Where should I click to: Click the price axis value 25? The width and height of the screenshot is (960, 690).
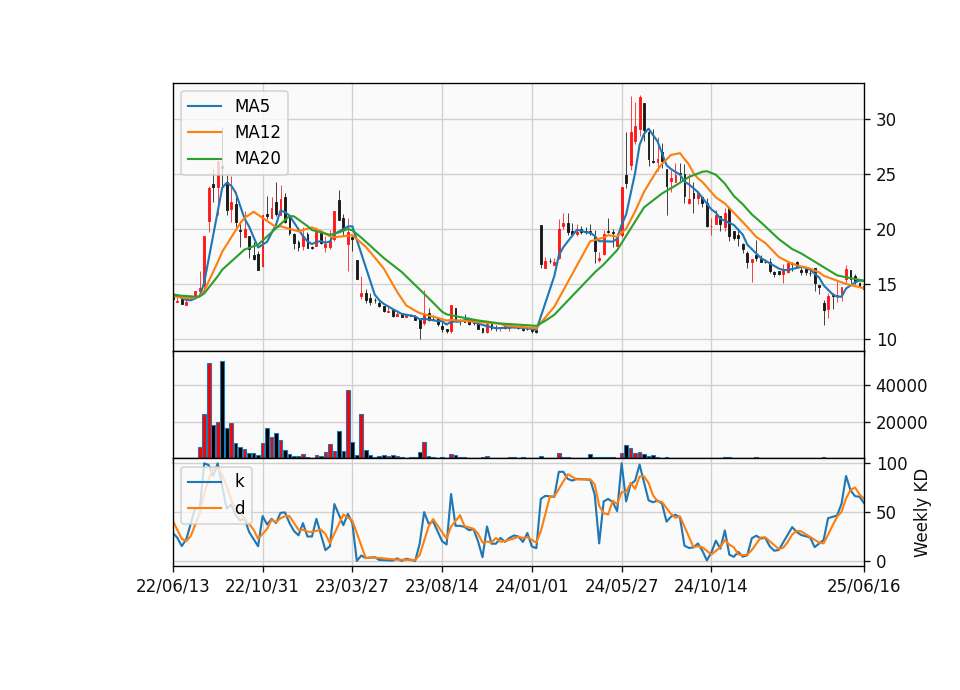886,175
